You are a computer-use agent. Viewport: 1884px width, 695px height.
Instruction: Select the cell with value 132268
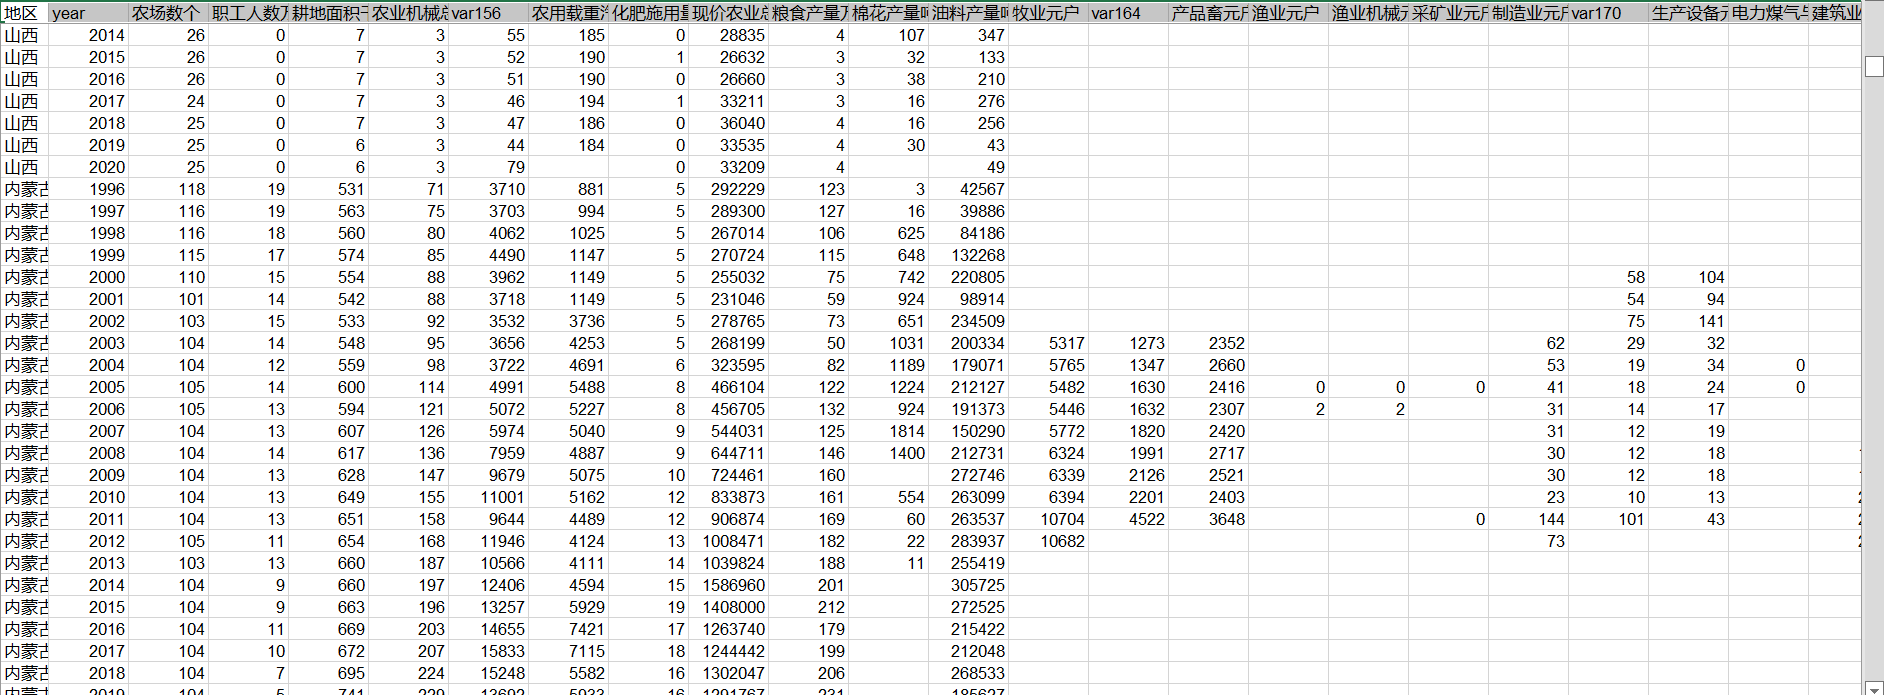click(968, 255)
